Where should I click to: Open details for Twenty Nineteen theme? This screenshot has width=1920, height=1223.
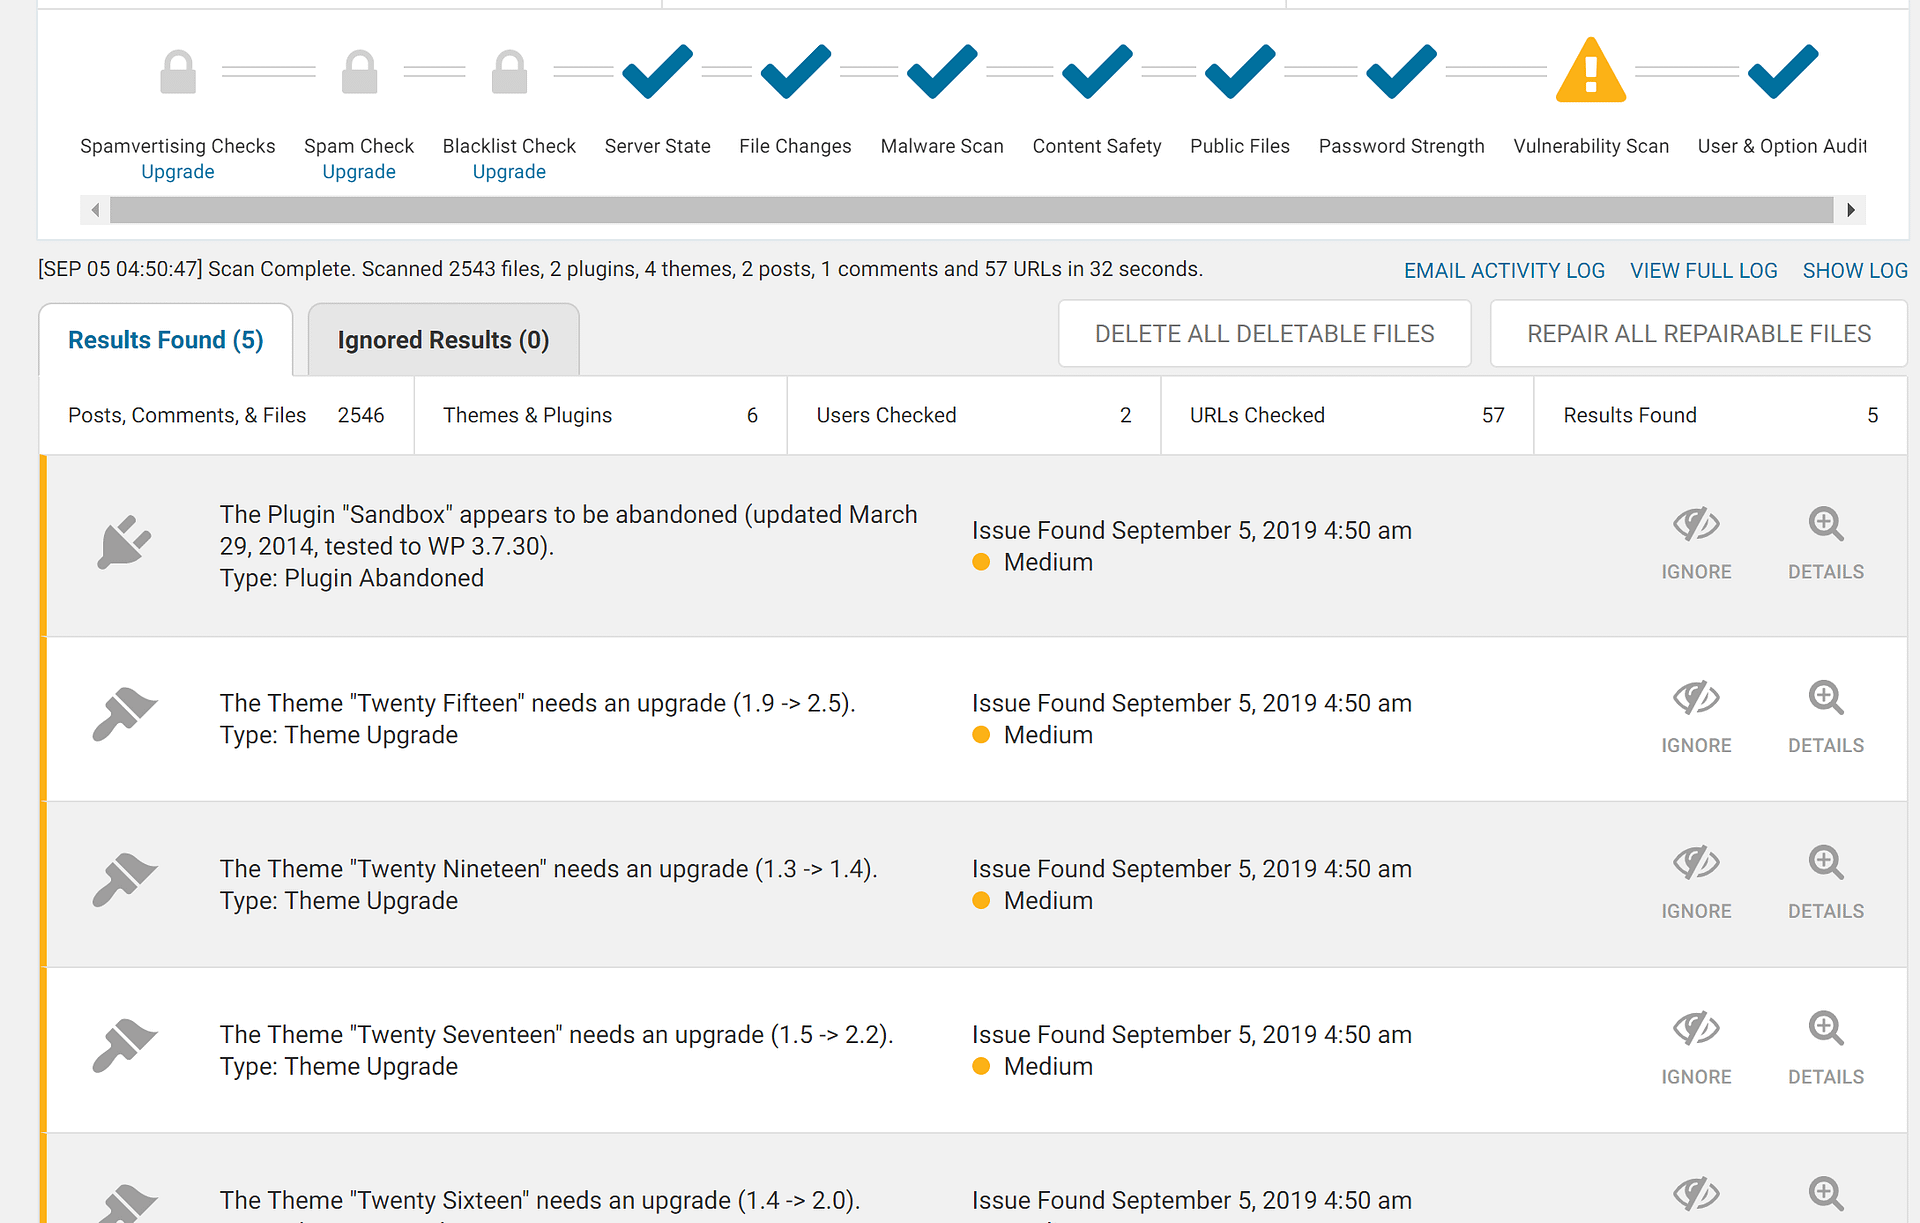(1826, 883)
